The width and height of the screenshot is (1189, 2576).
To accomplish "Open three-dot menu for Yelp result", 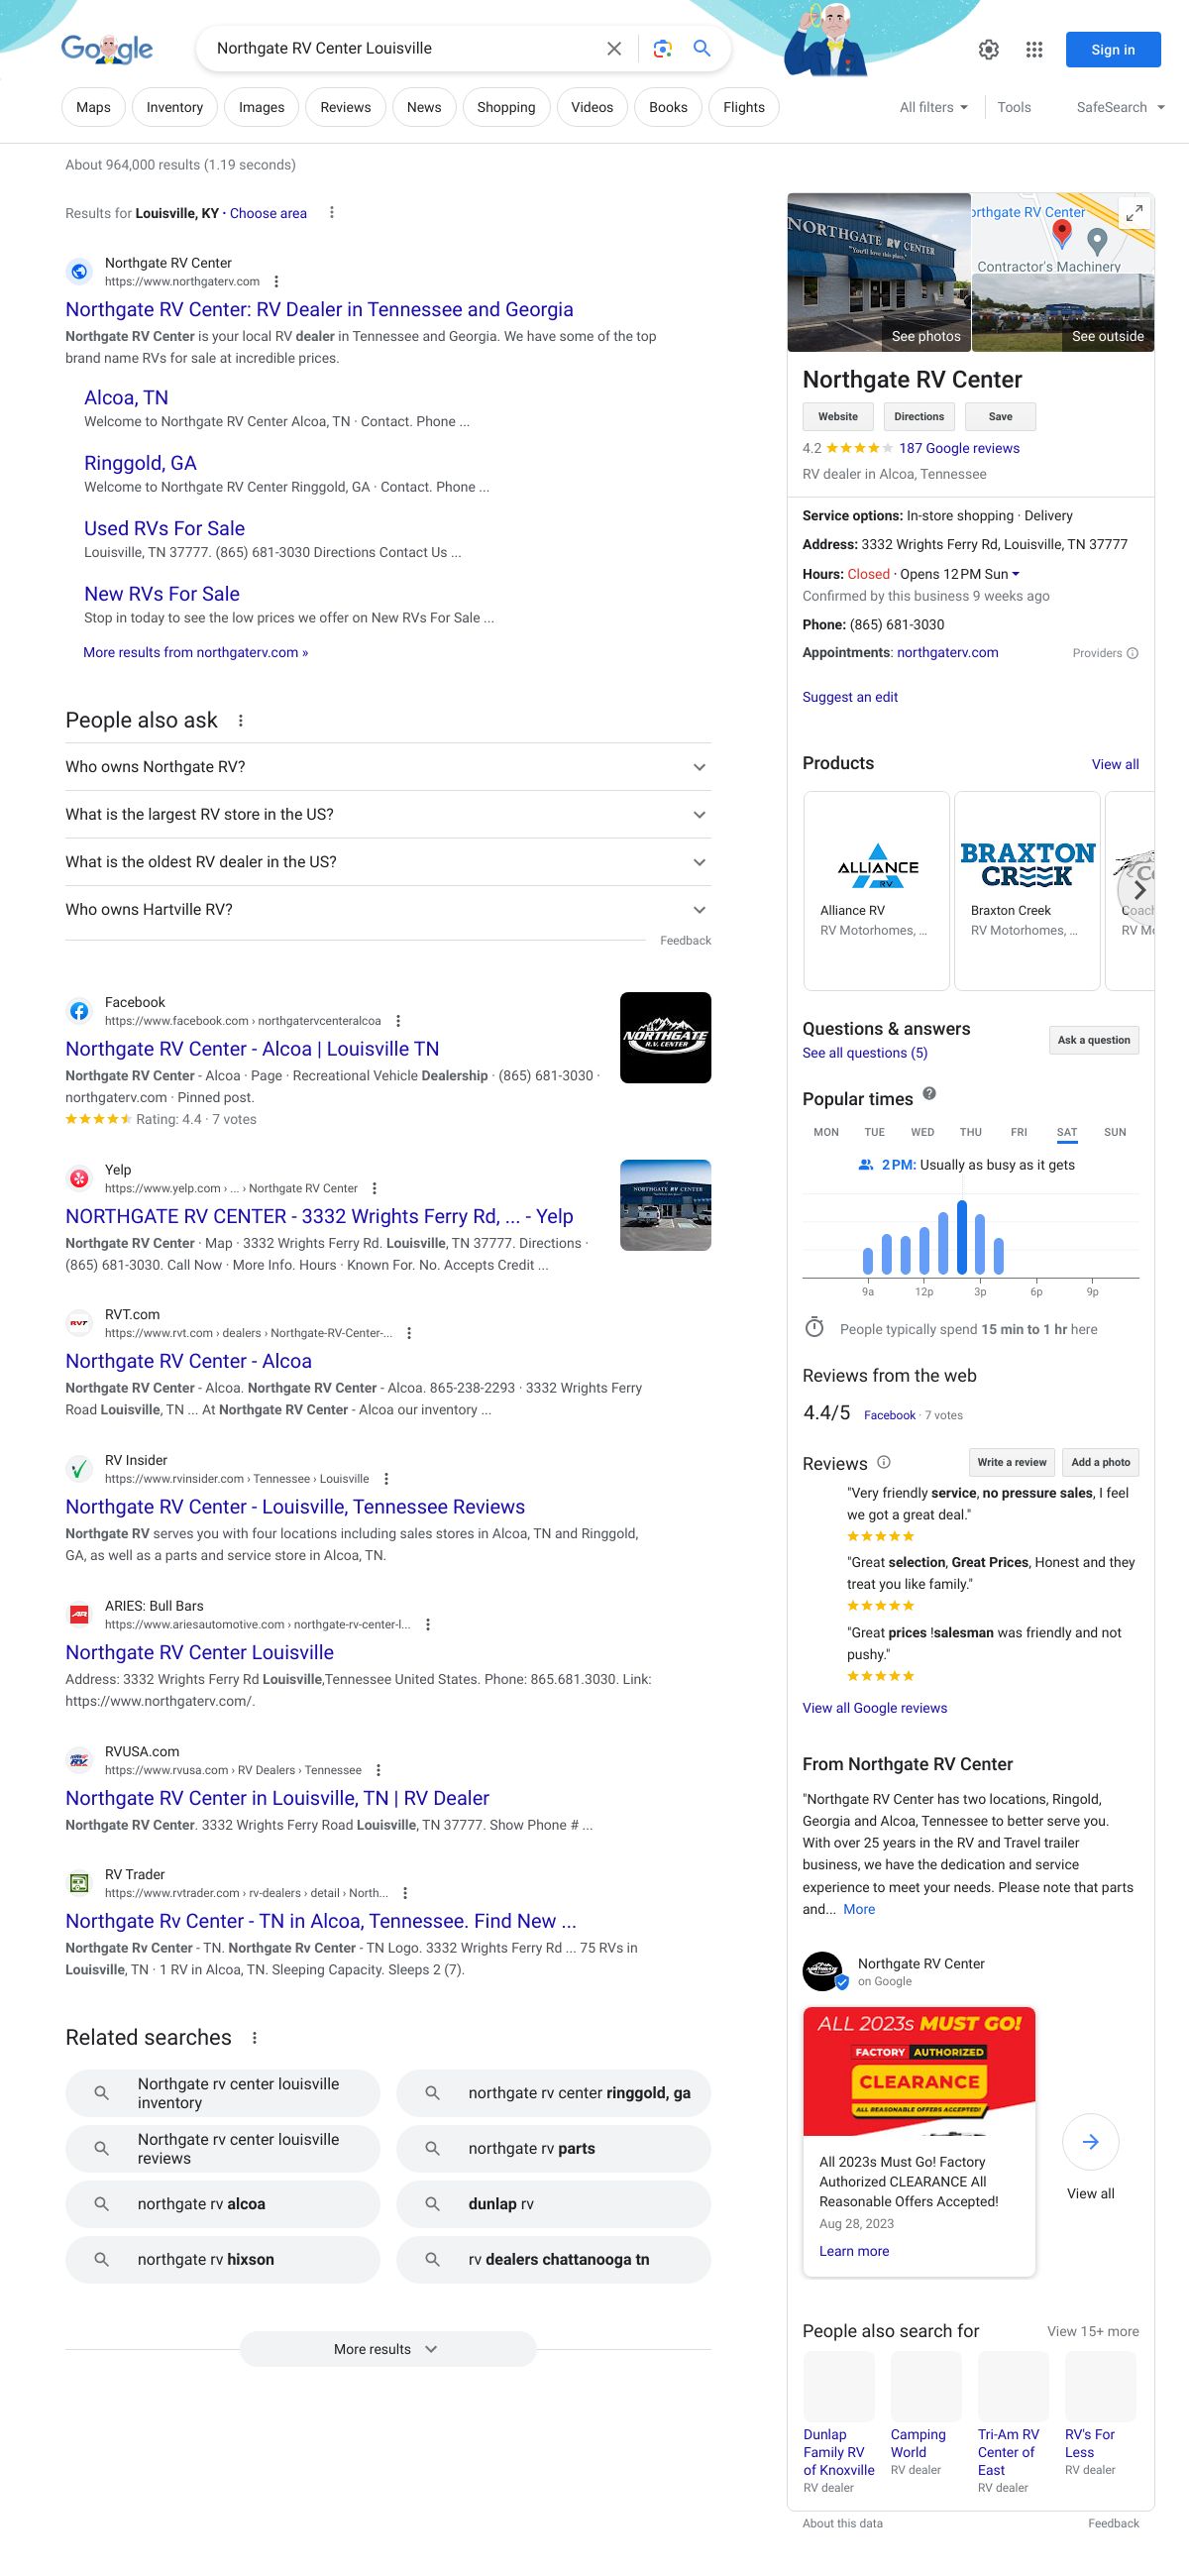I will click(x=375, y=1188).
